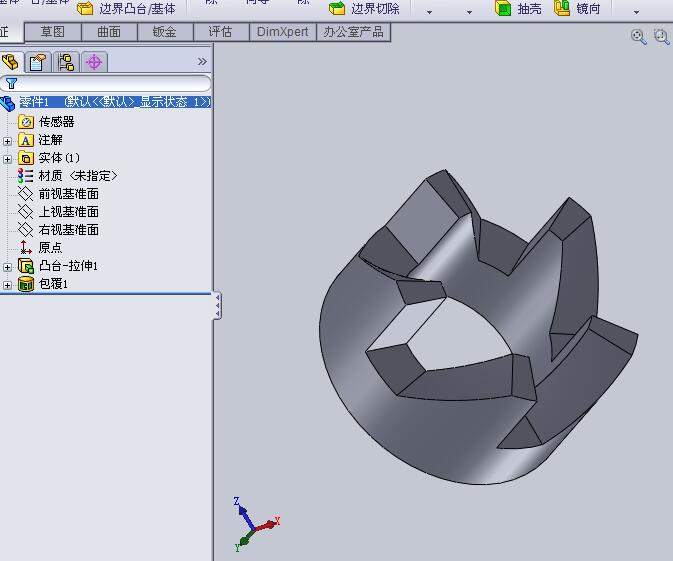The height and width of the screenshot is (561, 673).
Task: Click the 包覆1 wrap feature icon
Action: [x=26, y=284]
